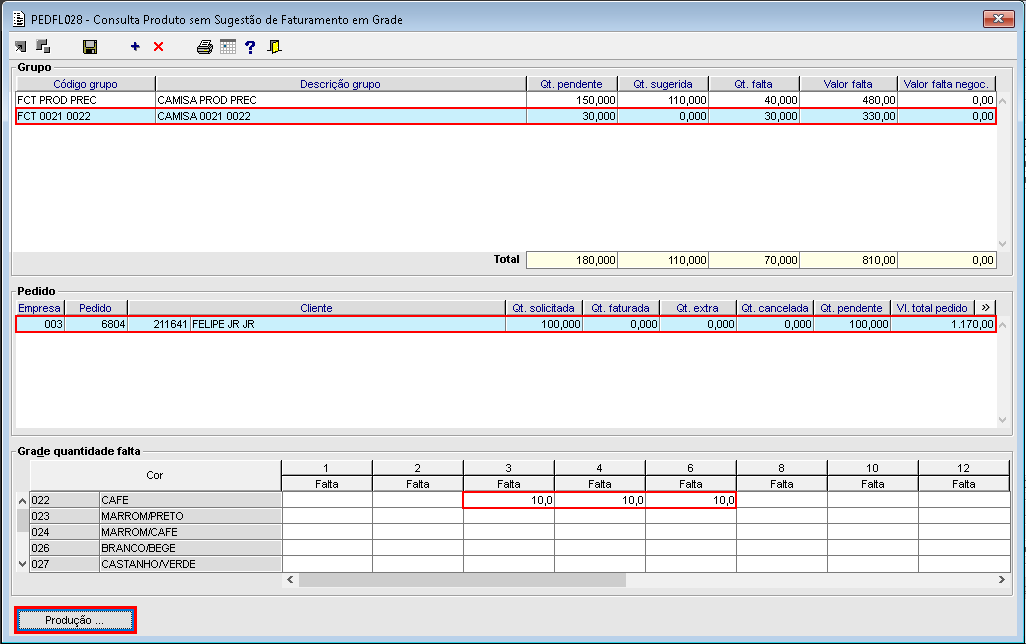Click the window document icon in title bar
The height and width of the screenshot is (644, 1026).
click(19, 19)
